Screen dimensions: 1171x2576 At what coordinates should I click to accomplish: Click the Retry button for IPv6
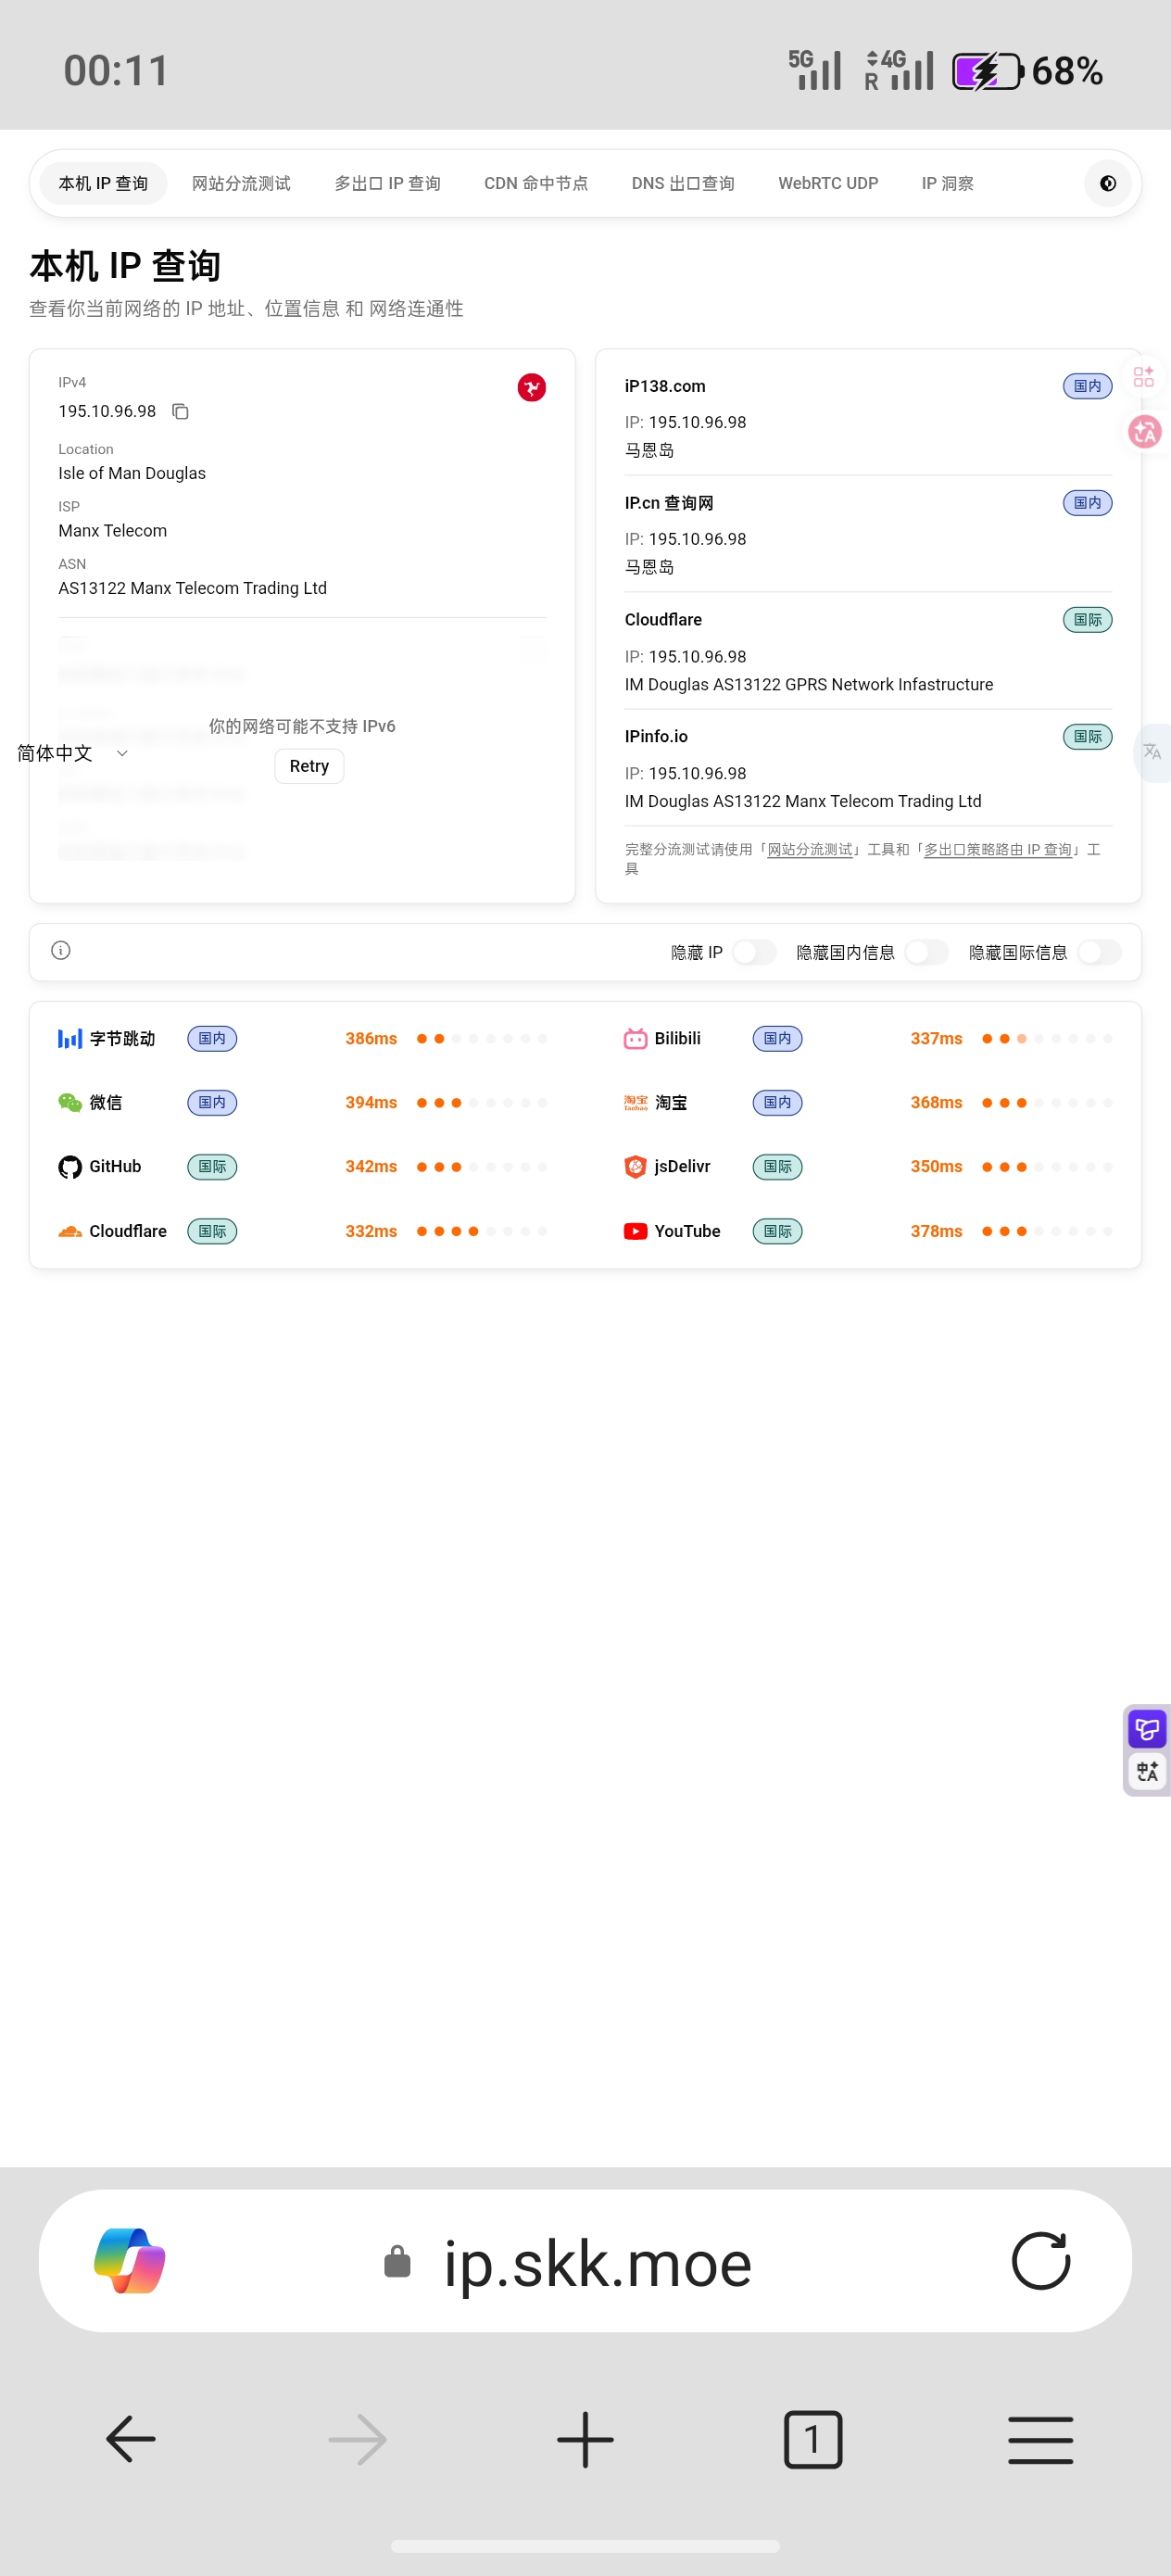tap(309, 766)
